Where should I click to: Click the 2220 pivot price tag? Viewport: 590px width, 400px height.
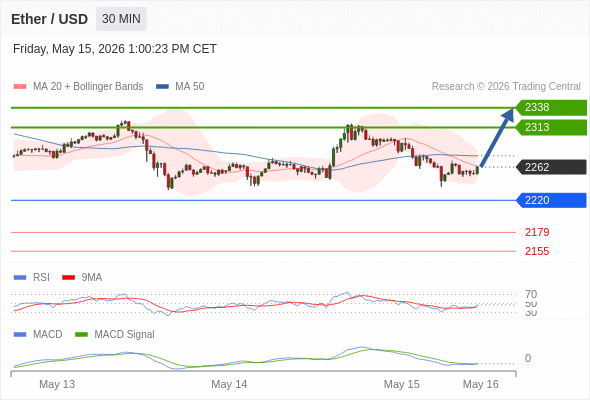point(551,200)
